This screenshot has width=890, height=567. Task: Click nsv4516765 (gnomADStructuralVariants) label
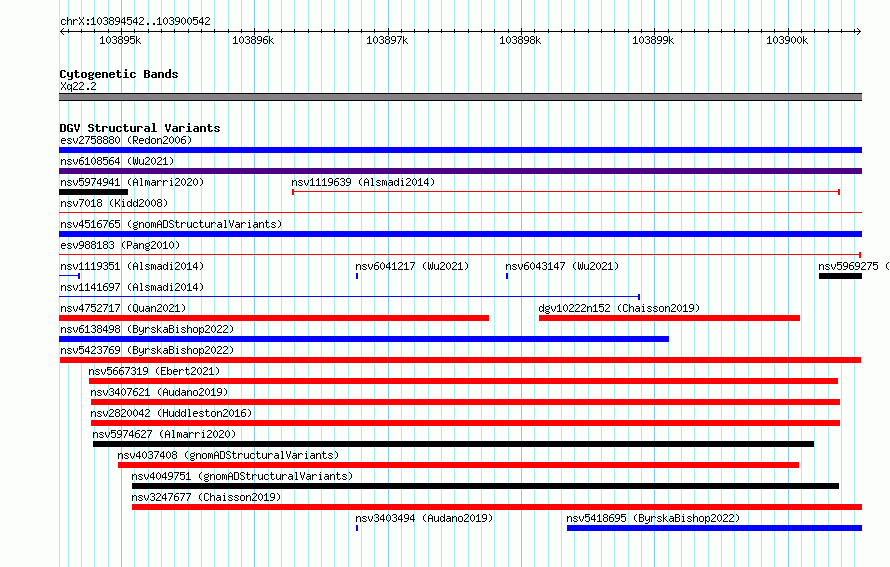click(171, 224)
